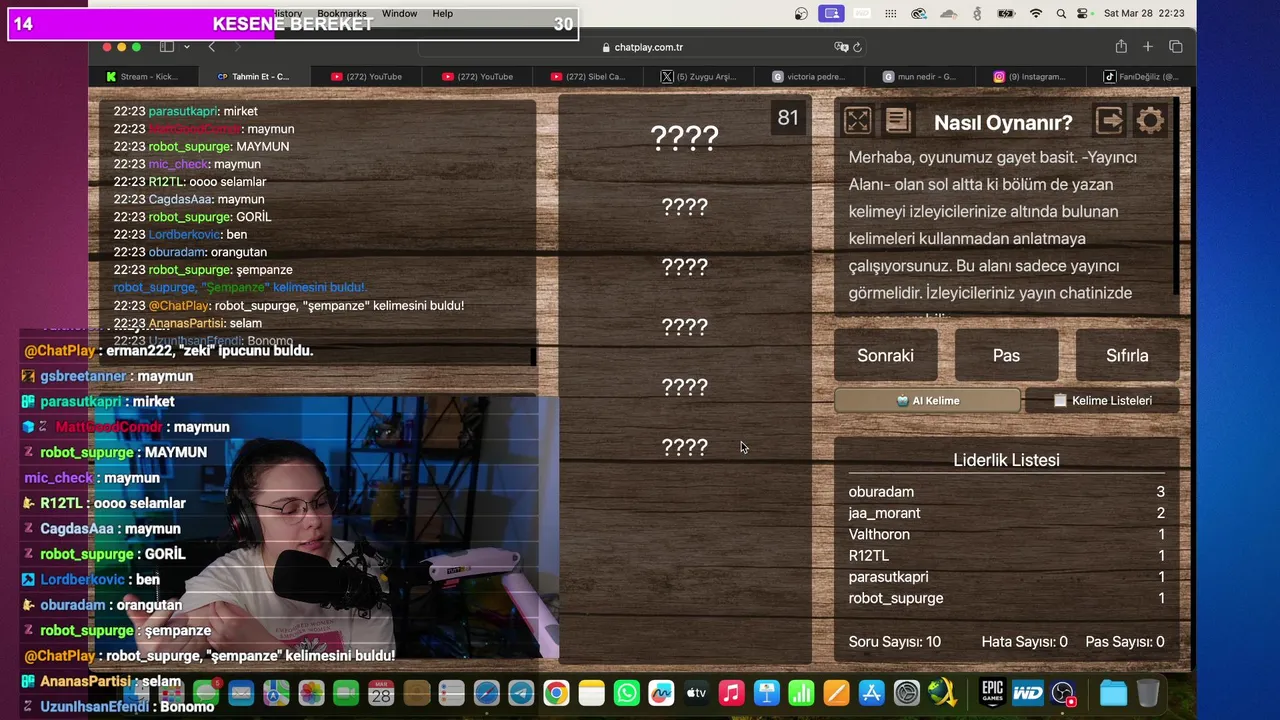The height and width of the screenshot is (720, 1280).
Task: Open WD app from the dock
Action: pos(1027,693)
